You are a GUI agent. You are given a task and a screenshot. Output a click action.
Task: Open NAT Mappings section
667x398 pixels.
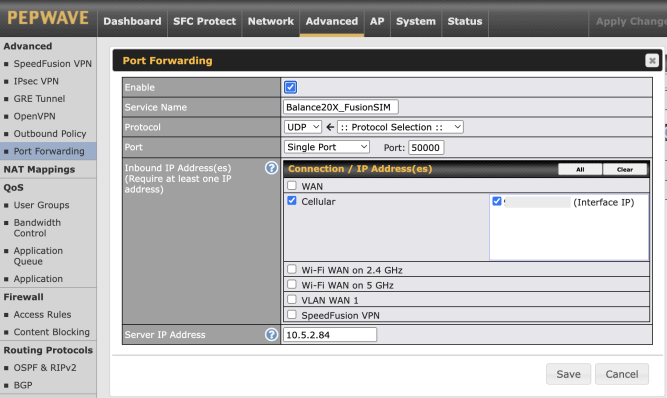pos(39,169)
